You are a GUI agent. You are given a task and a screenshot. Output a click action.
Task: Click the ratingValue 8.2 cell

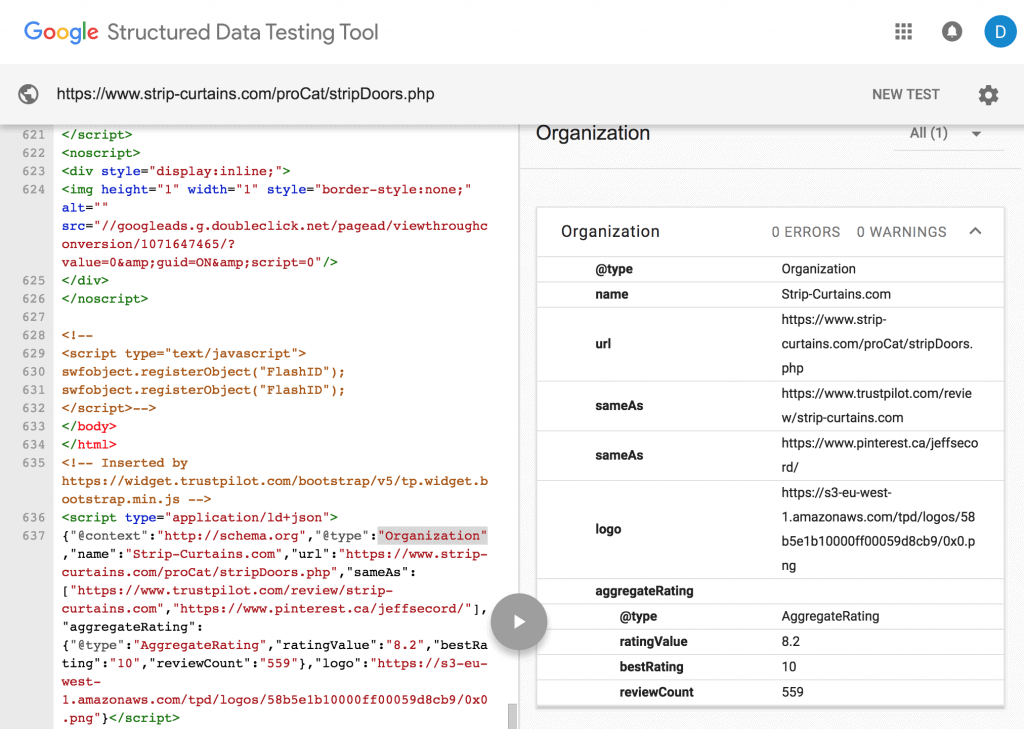(x=790, y=642)
